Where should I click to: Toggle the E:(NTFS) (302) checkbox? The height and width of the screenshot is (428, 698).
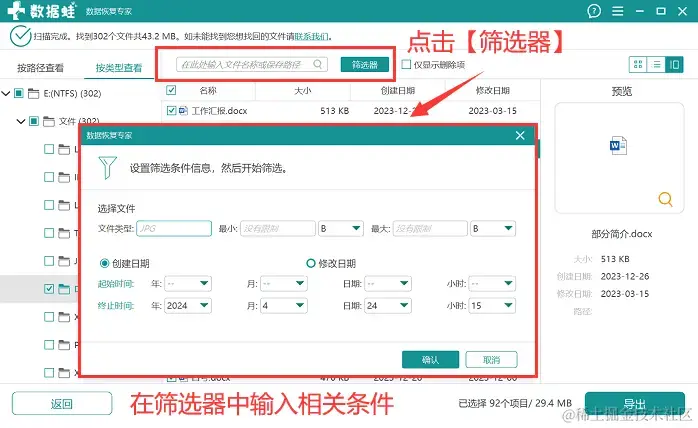pyautogui.click(x=19, y=93)
